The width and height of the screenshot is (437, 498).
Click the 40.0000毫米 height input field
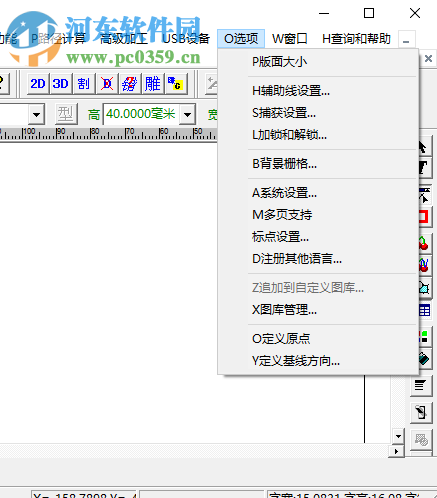pyautogui.click(x=141, y=114)
